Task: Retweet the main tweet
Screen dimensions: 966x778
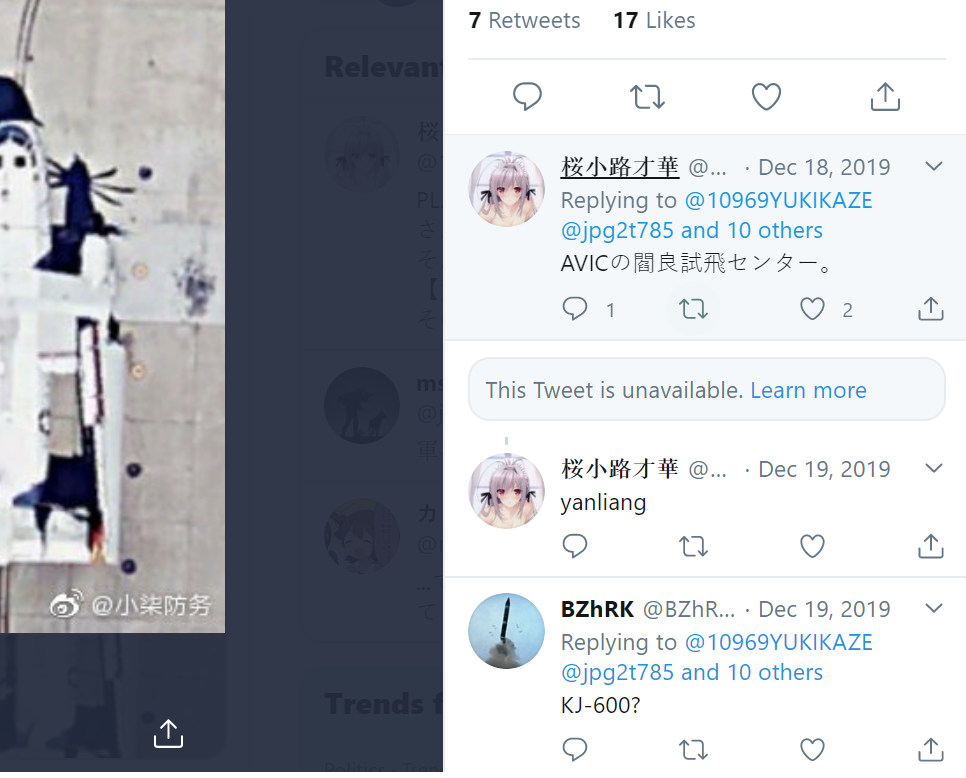Action: [647, 97]
